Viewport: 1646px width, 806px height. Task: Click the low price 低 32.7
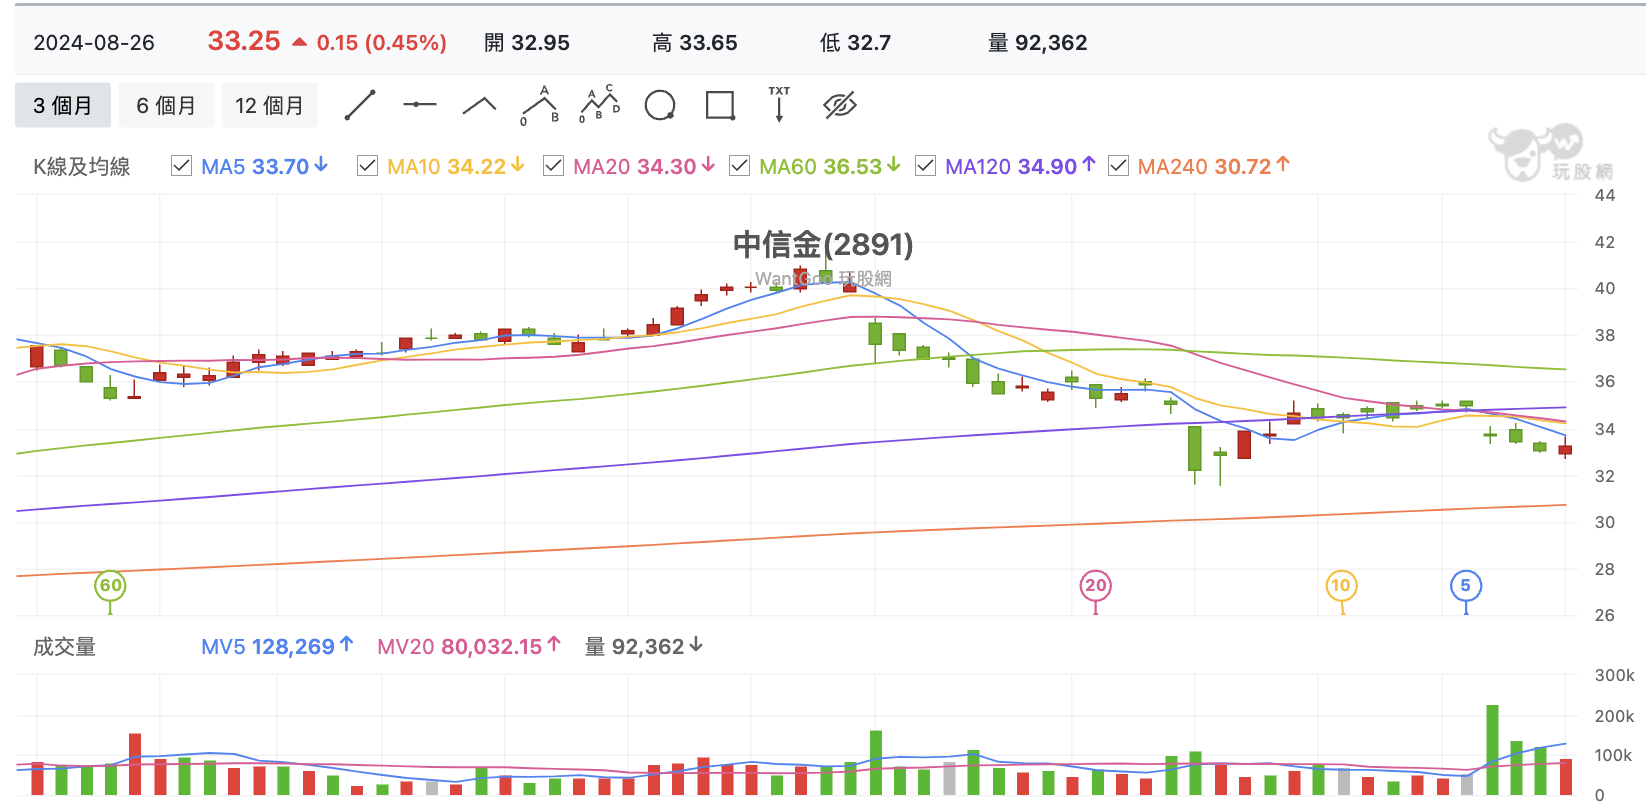(855, 43)
